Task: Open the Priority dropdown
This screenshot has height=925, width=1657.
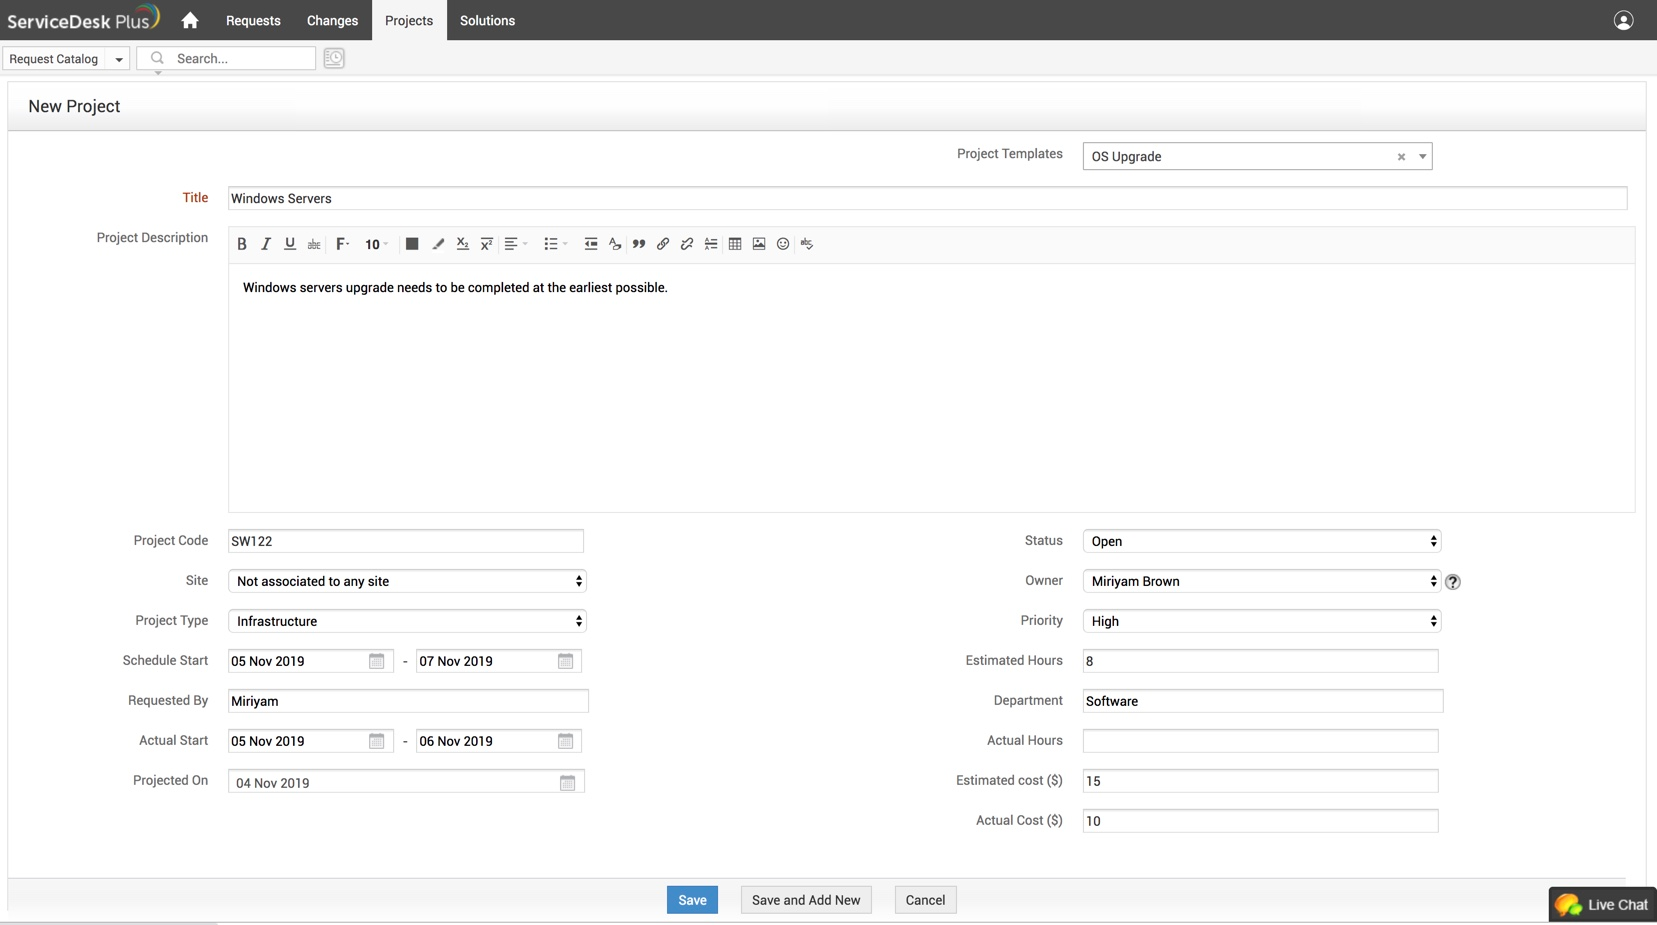Action: click(x=1261, y=621)
